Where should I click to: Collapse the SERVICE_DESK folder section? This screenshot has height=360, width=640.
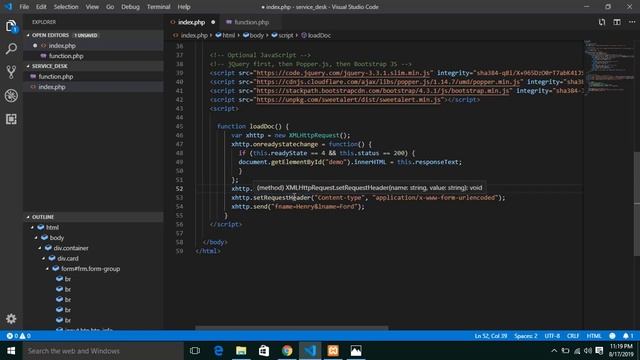pos(28,66)
